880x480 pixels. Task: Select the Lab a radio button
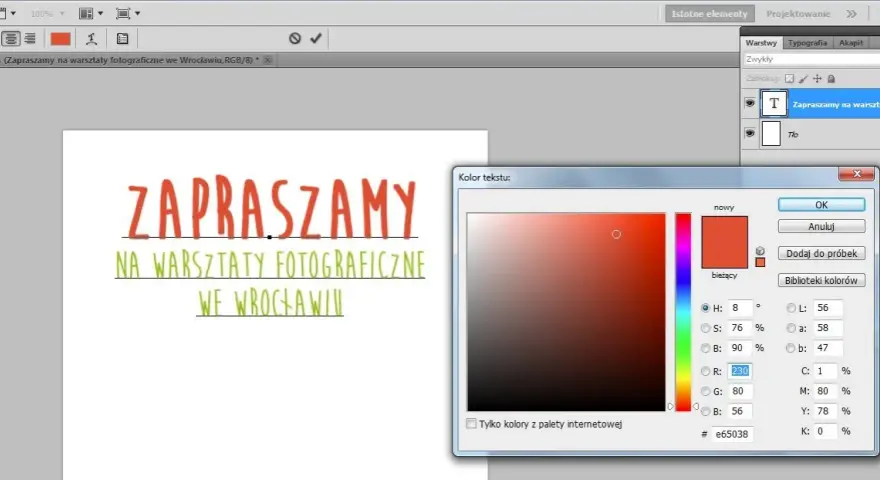pos(791,328)
